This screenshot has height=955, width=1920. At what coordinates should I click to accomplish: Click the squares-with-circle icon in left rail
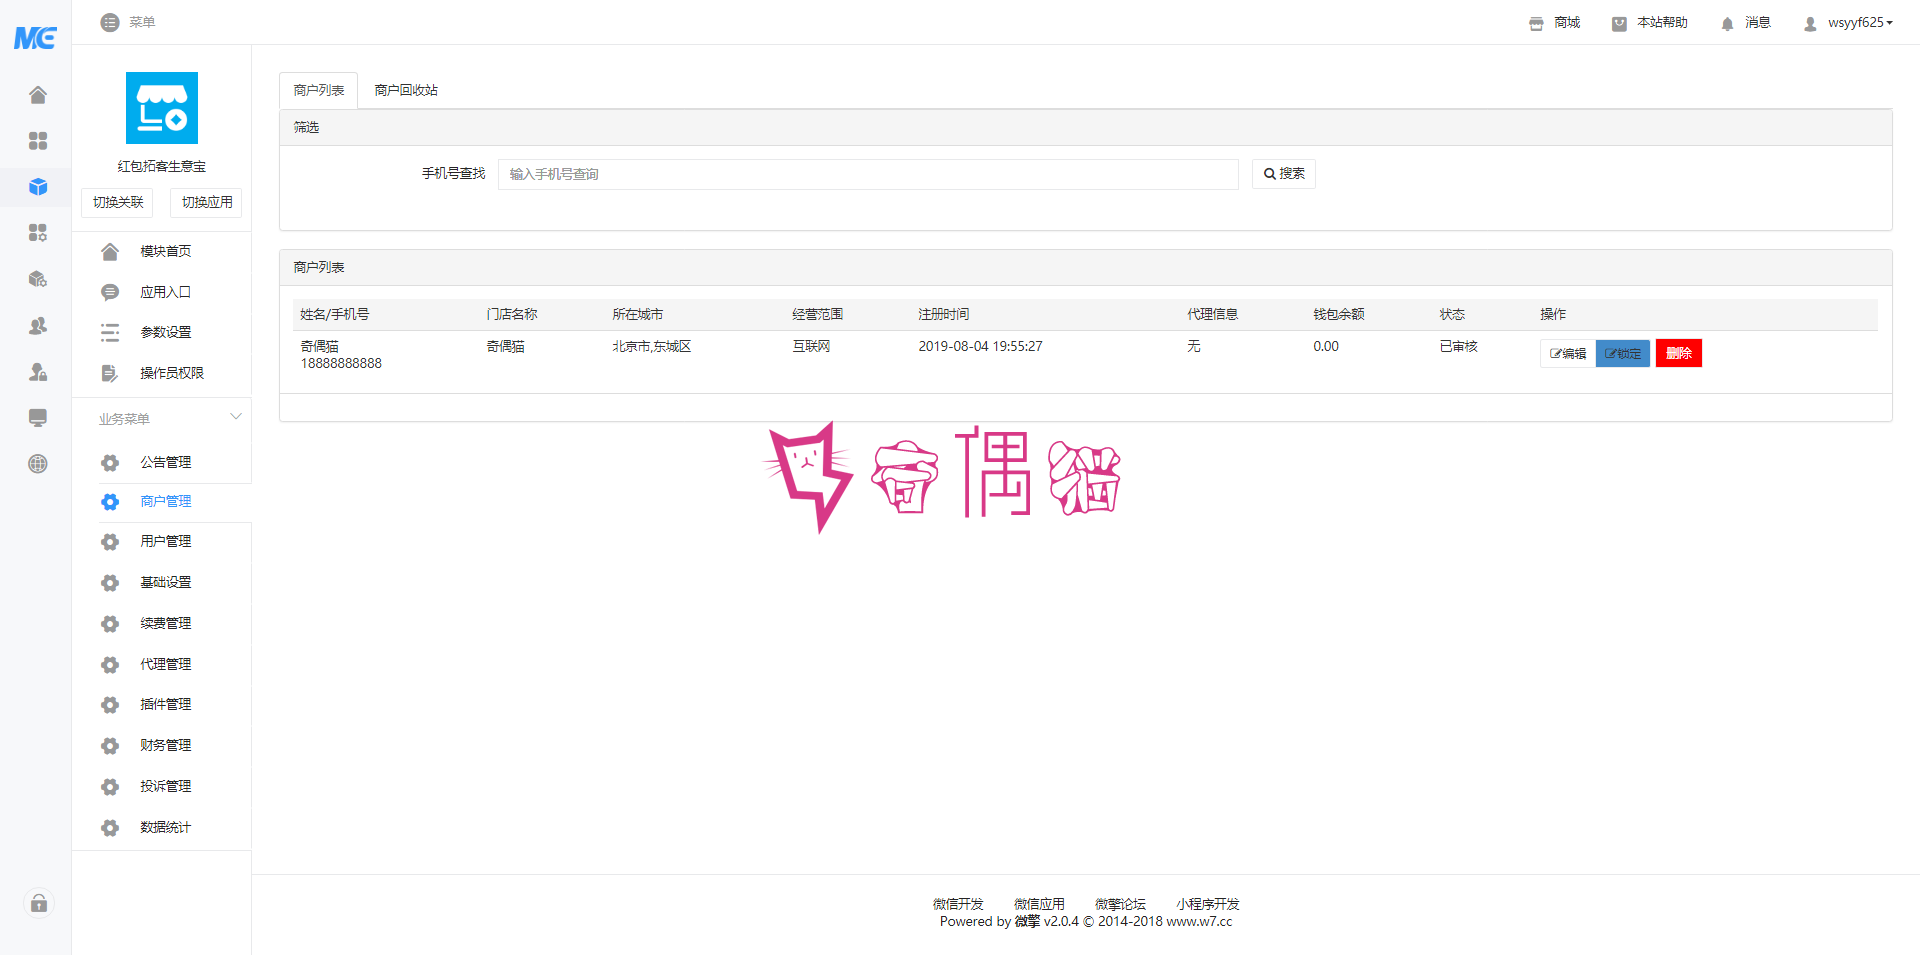tap(38, 233)
